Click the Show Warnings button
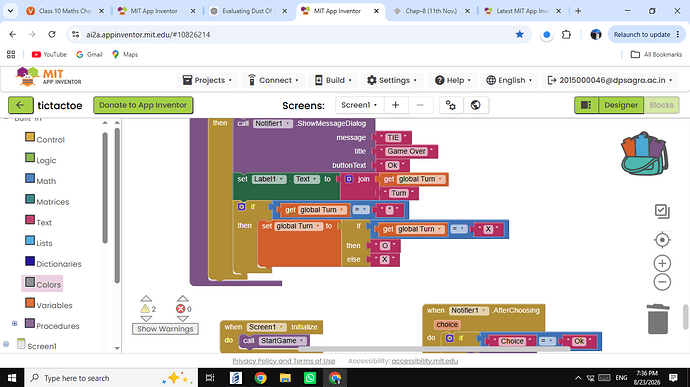Viewport: 690px width, 387px height. pyautogui.click(x=165, y=329)
